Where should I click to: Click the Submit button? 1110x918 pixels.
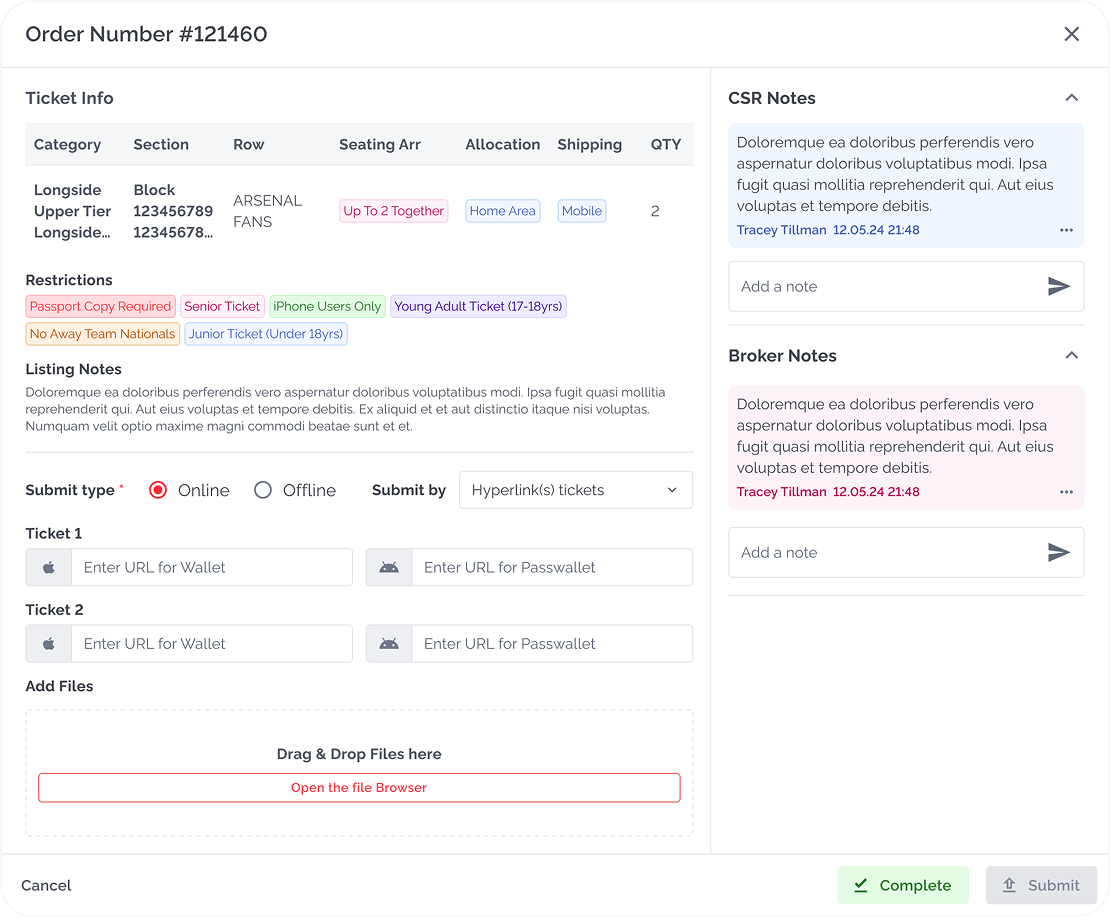click(x=1040, y=885)
